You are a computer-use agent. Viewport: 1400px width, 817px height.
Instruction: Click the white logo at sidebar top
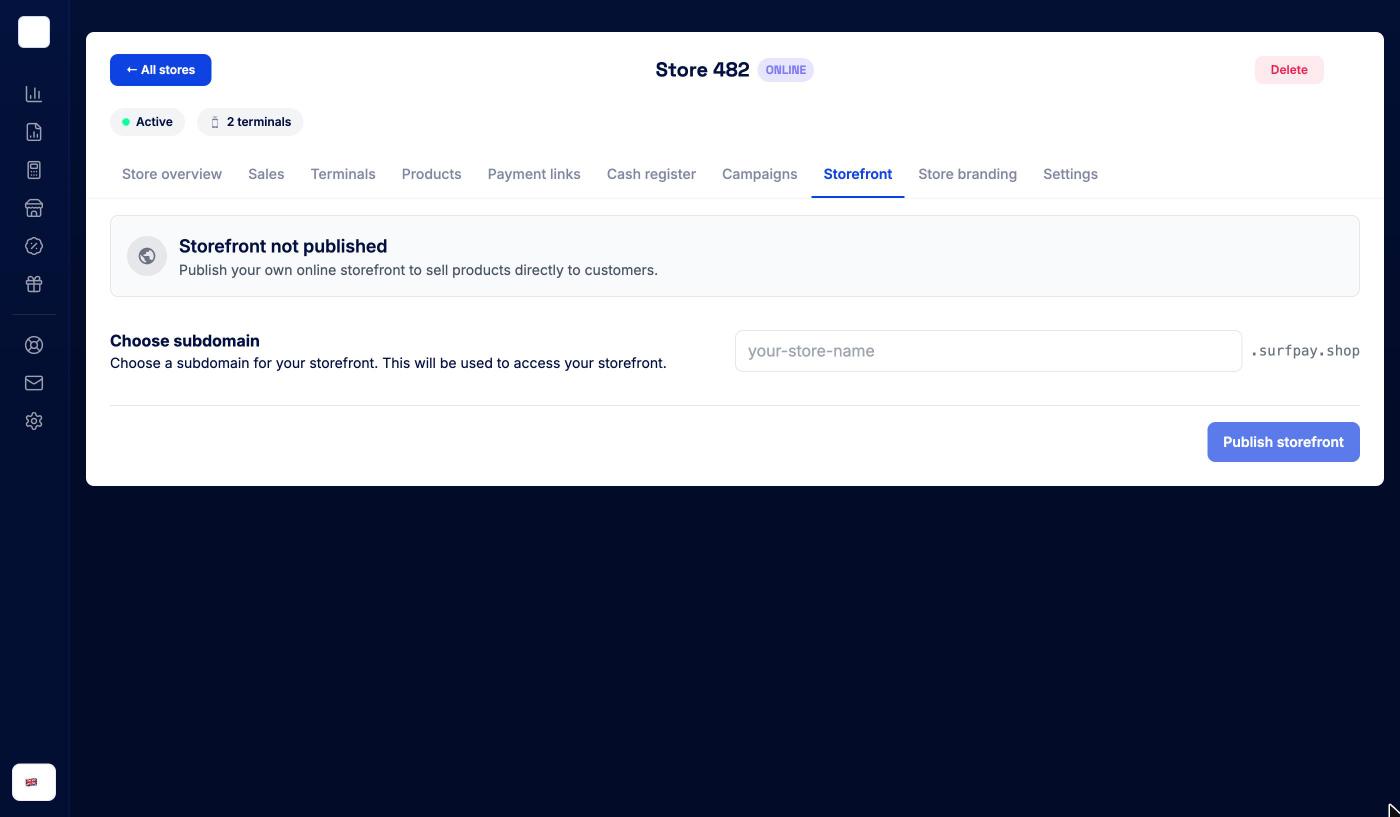pyautogui.click(x=34, y=32)
